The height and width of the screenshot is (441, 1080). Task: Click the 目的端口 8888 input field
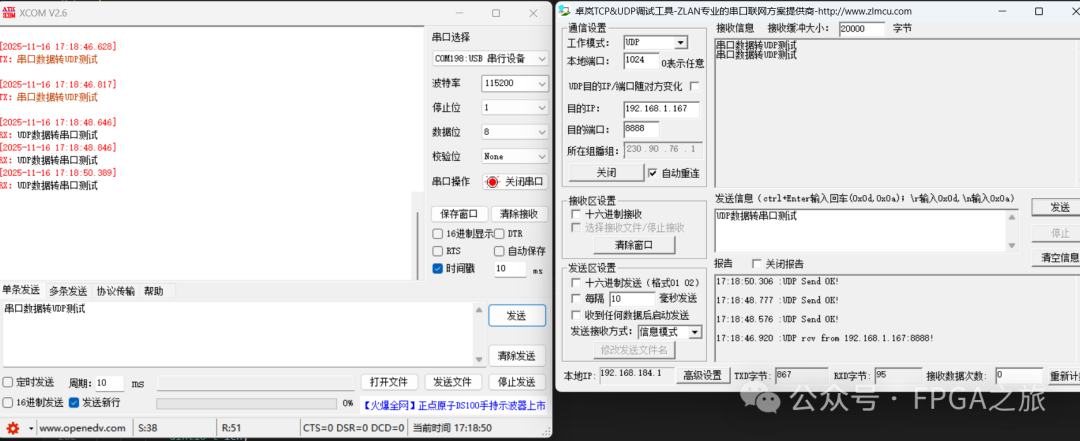pyautogui.click(x=641, y=129)
